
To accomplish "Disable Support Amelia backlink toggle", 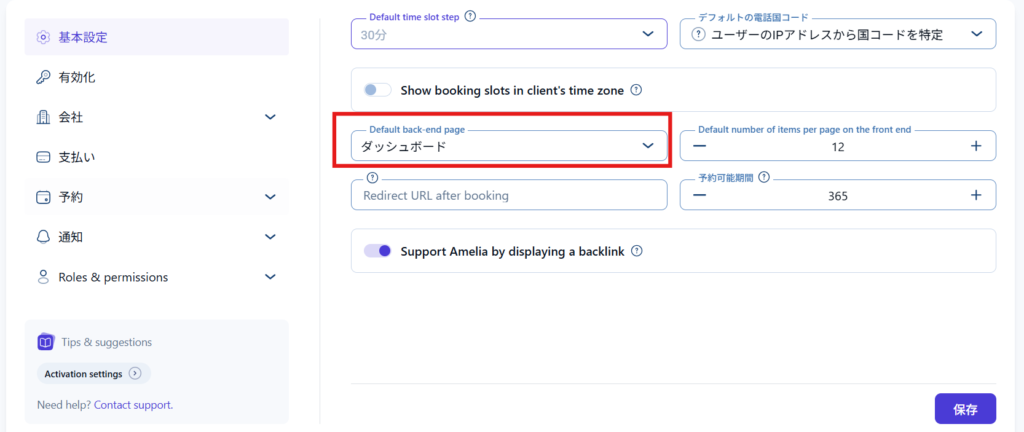I will click(377, 251).
